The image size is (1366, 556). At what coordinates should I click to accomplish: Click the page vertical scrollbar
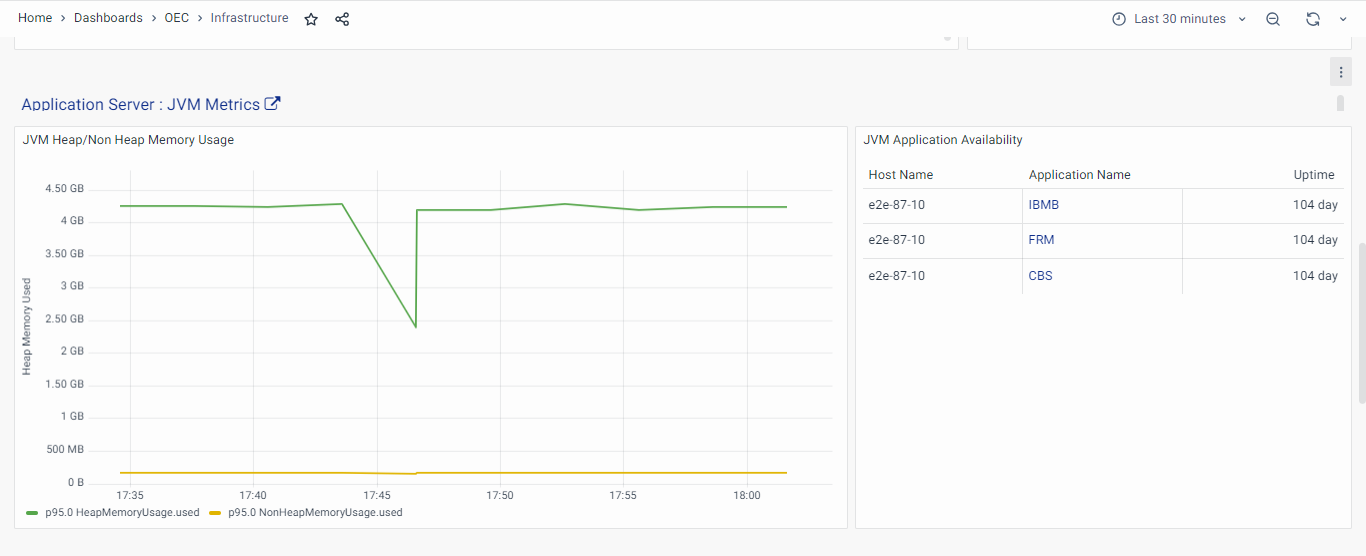coord(1361,322)
